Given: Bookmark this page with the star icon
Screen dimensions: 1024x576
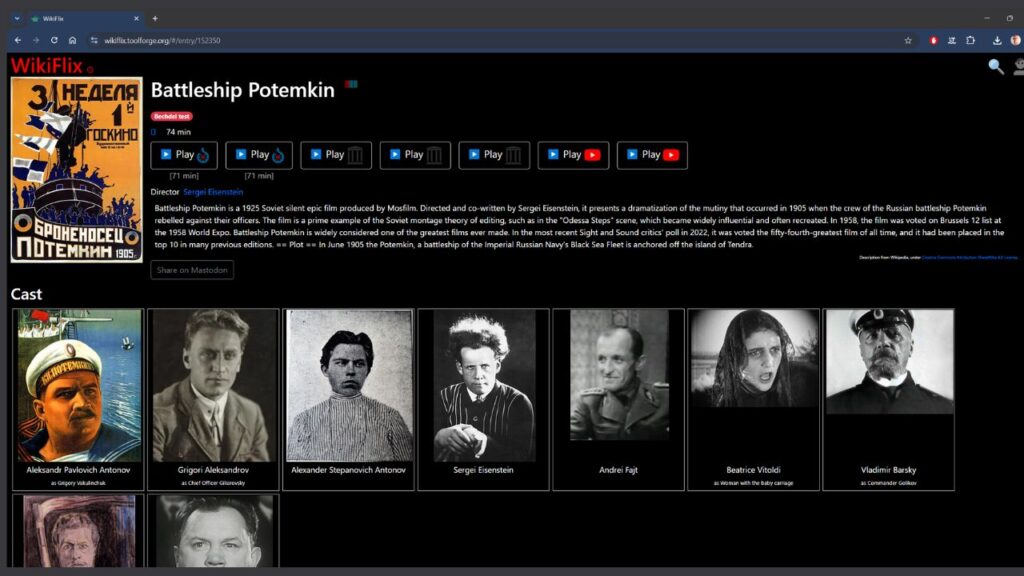Looking at the screenshot, I should [x=908, y=40].
